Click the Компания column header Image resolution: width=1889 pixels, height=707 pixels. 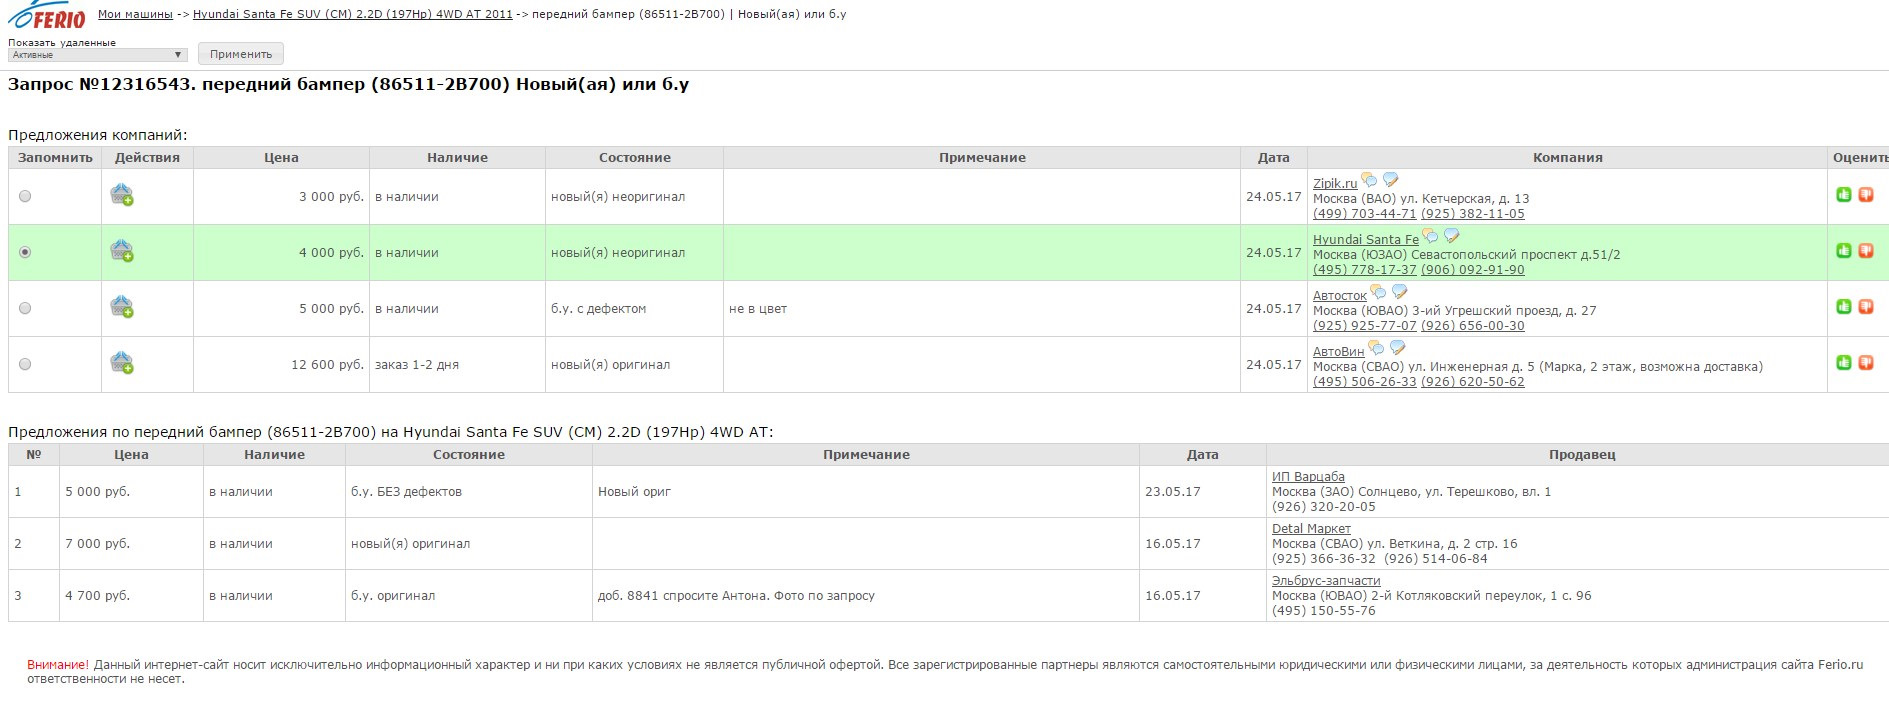point(1567,158)
